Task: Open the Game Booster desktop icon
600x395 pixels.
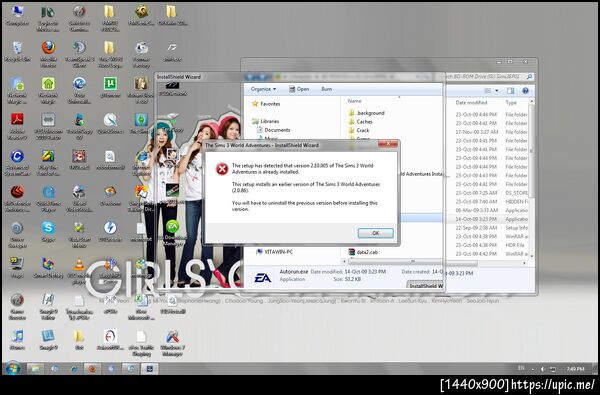Action: 17,307
